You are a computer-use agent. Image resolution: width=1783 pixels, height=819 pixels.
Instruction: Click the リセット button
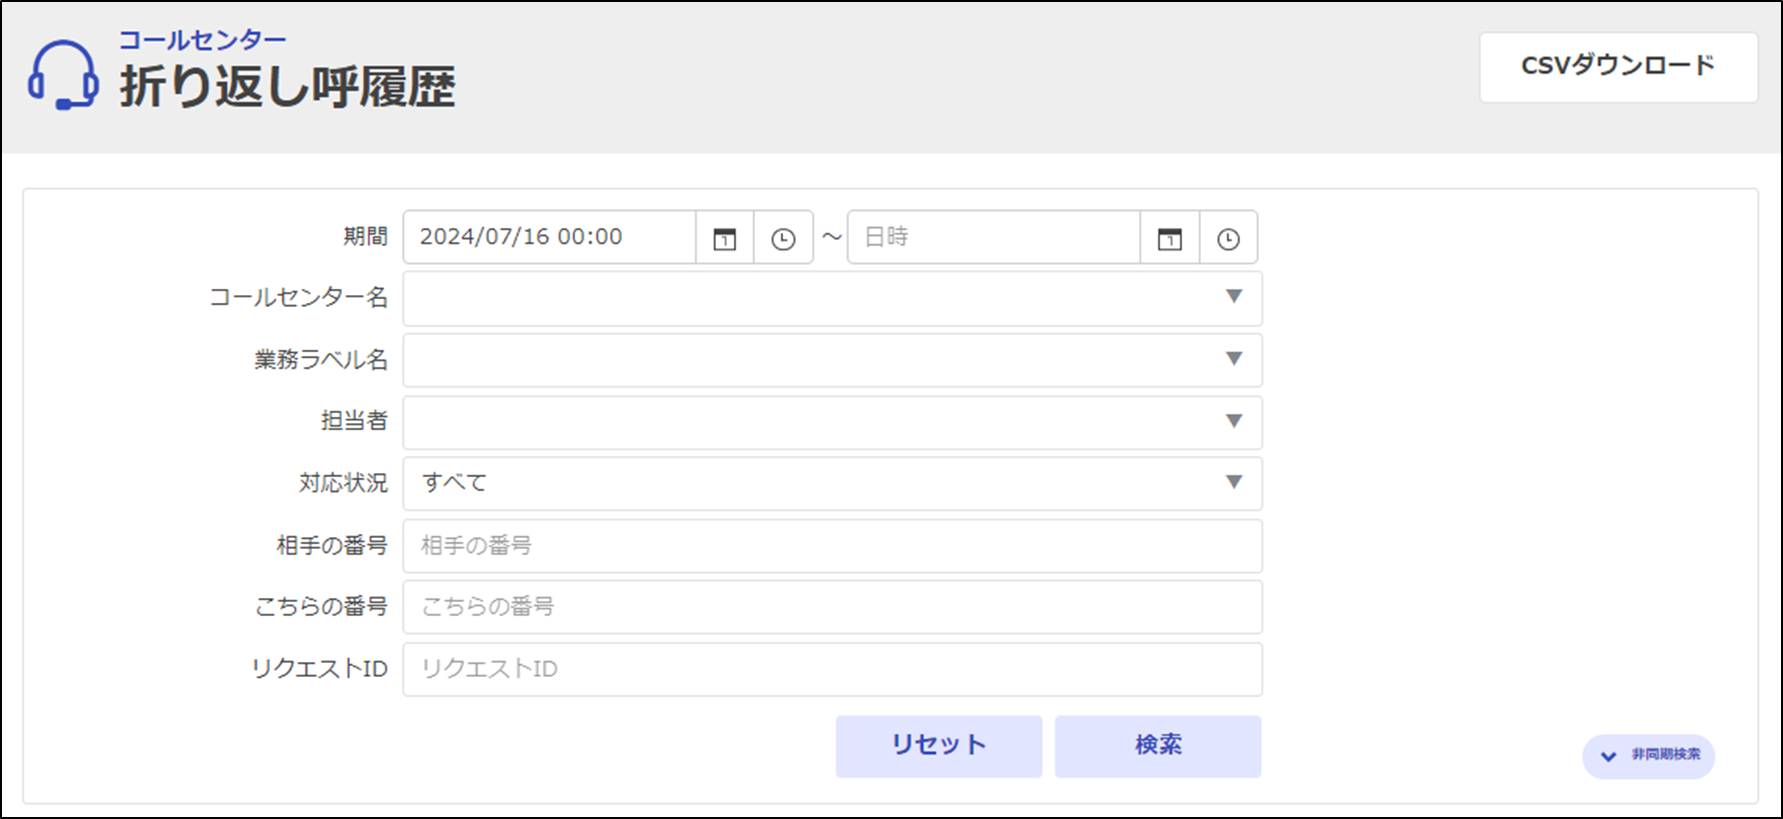939,746
